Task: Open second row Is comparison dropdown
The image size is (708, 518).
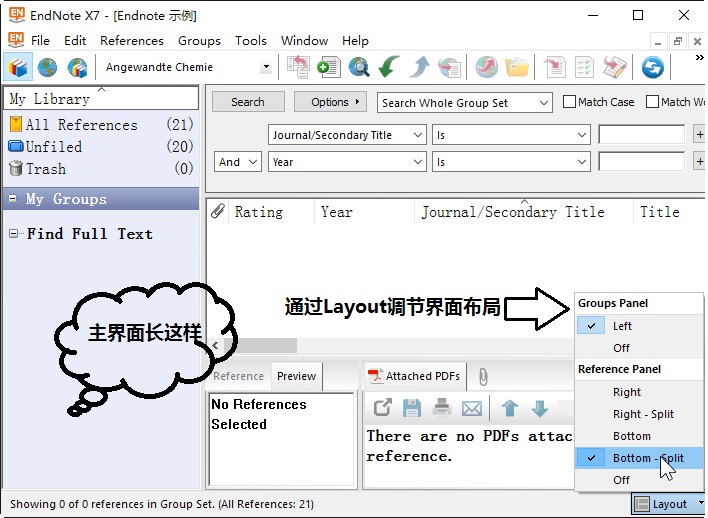Action: coord(511,162)
